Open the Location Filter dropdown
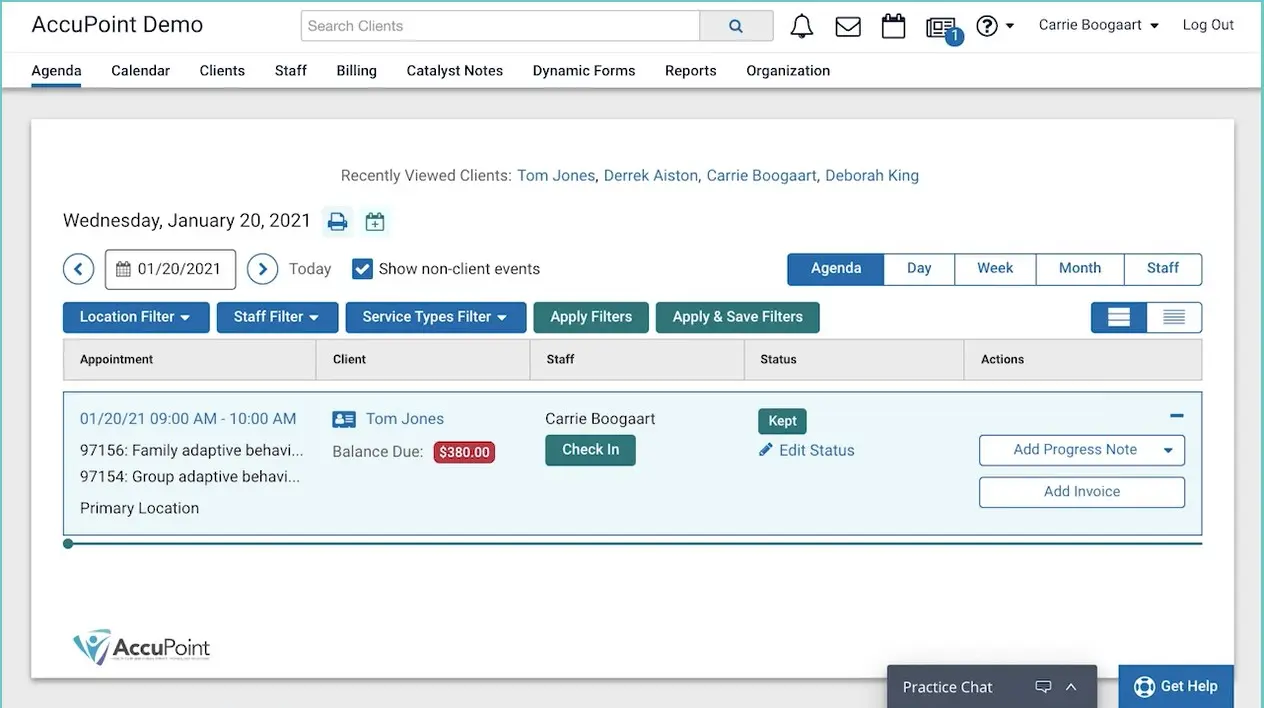1264x708 pixels. (135, 317)
